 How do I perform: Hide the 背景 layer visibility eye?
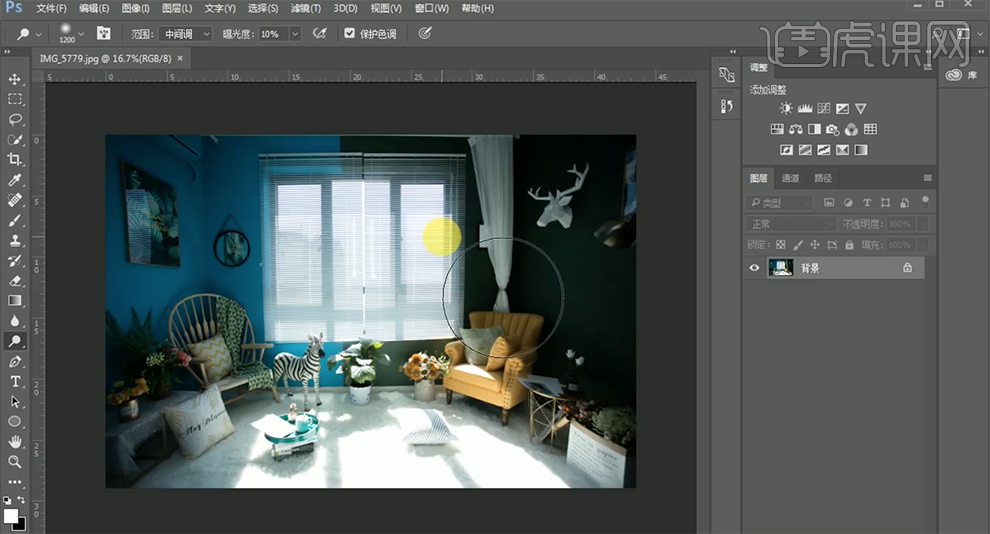coord(754,268)
